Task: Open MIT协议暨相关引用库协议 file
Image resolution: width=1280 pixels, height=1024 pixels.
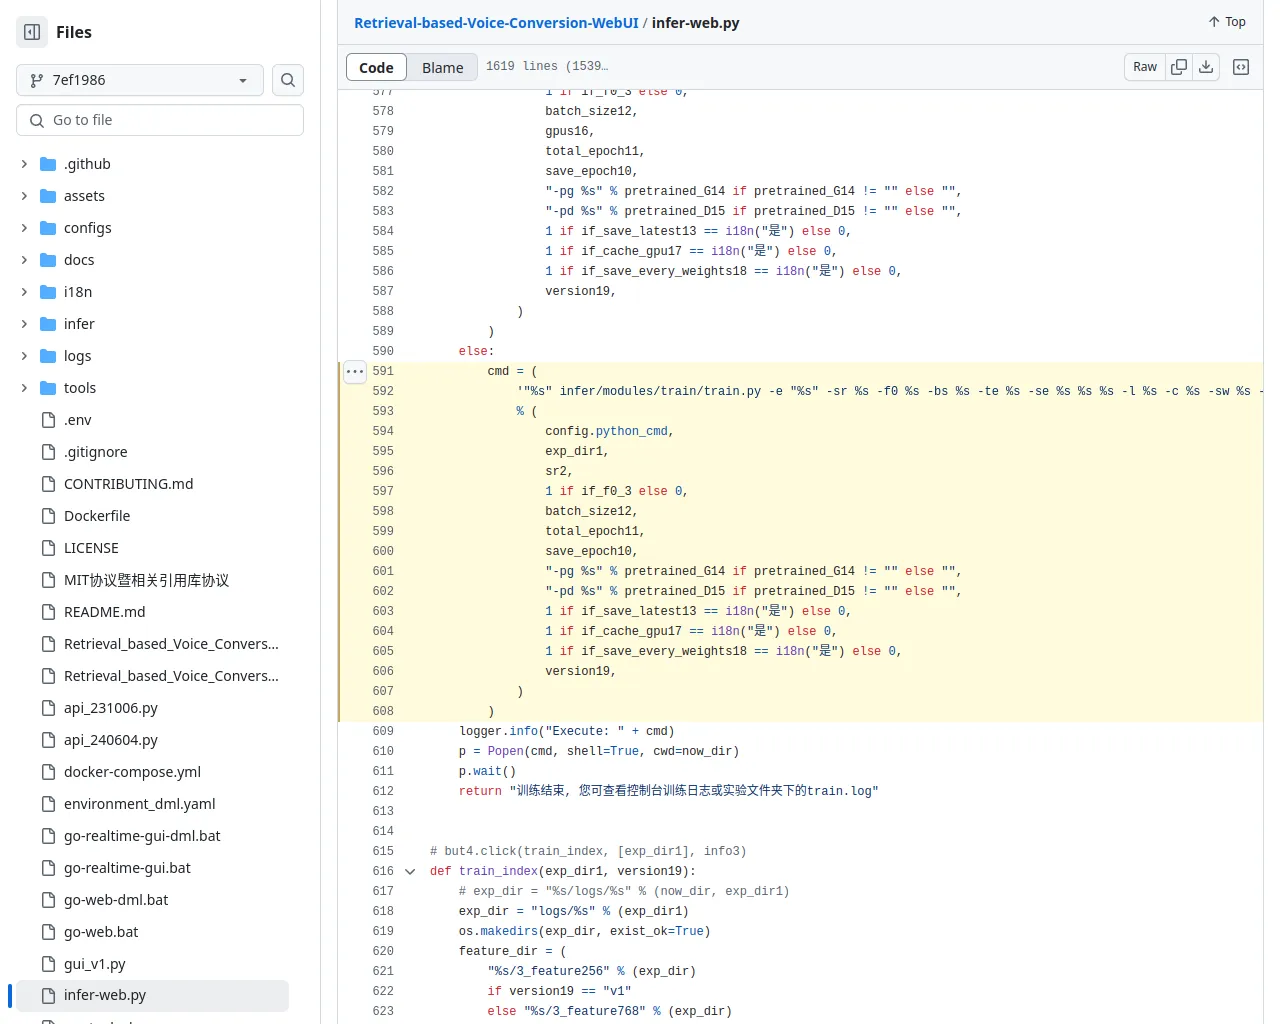Action: click(x=146, y=580)
